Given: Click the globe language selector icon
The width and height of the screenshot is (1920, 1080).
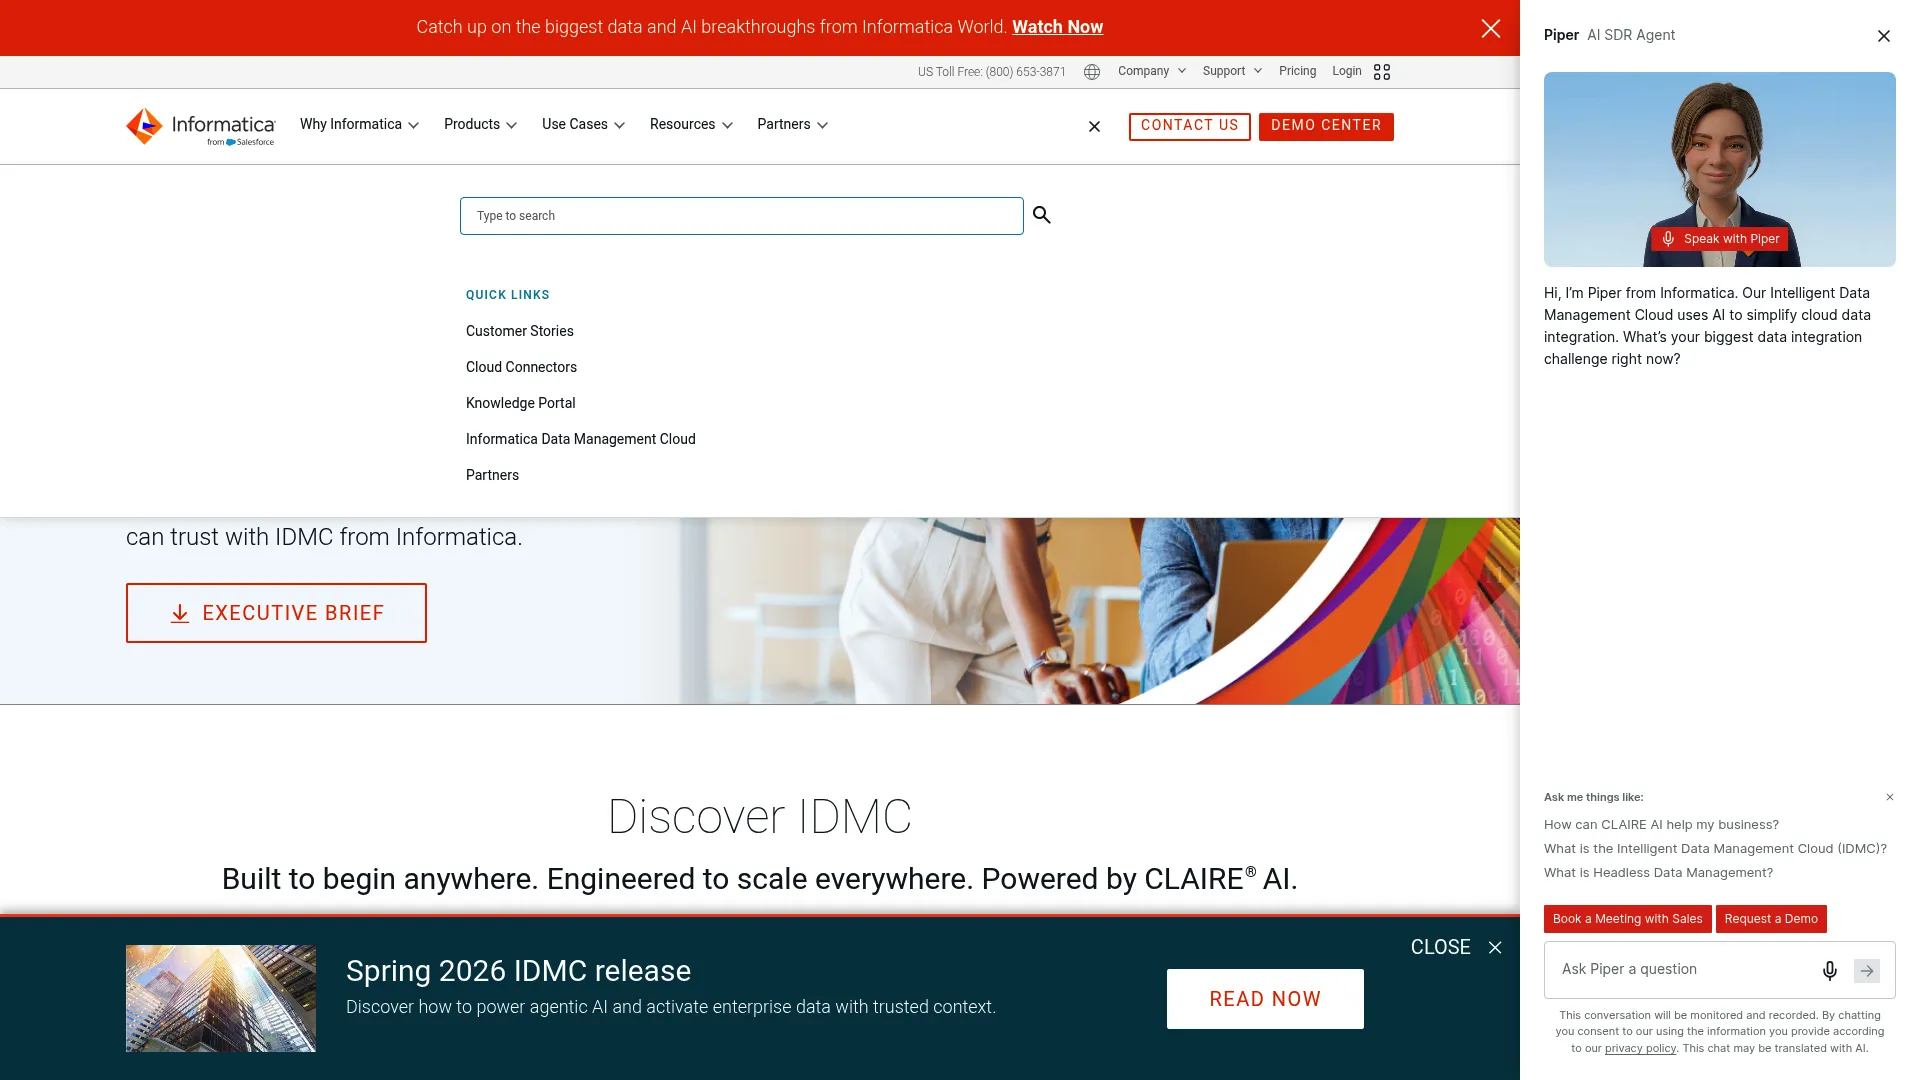Looking at the screenshot, I should (x=1092, y=72).
